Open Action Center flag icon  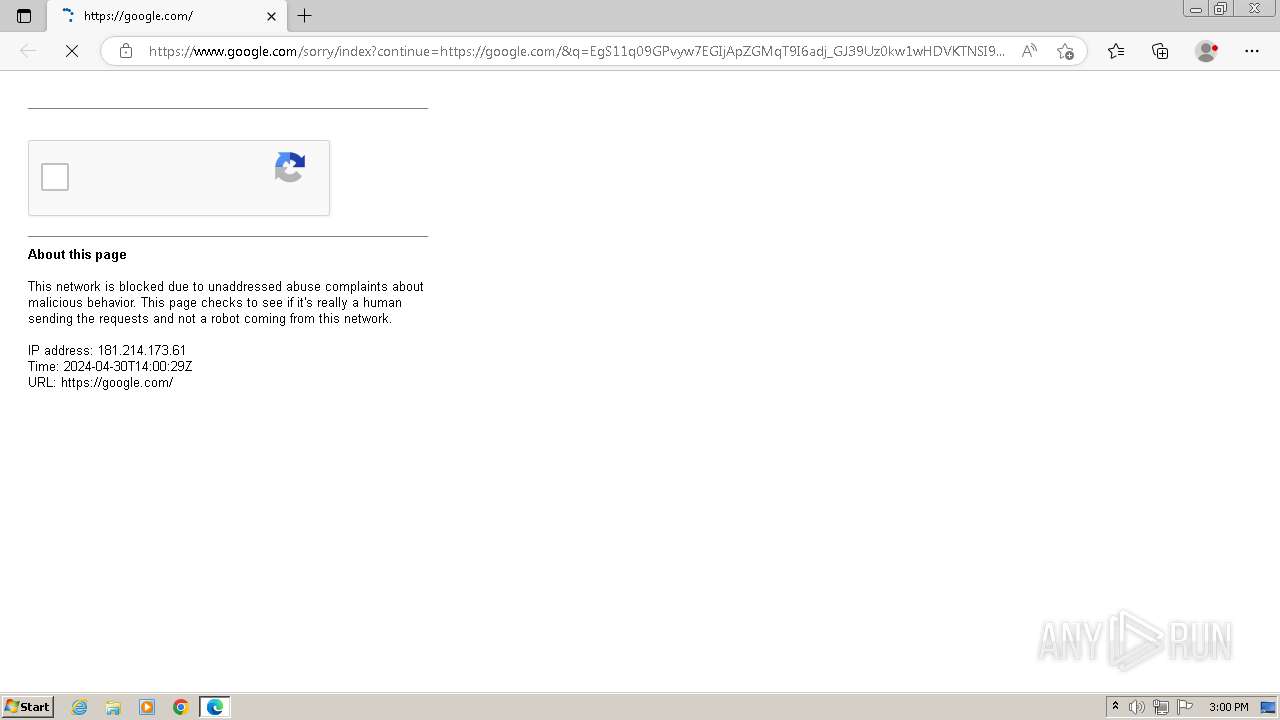(x=1185, y=707)
